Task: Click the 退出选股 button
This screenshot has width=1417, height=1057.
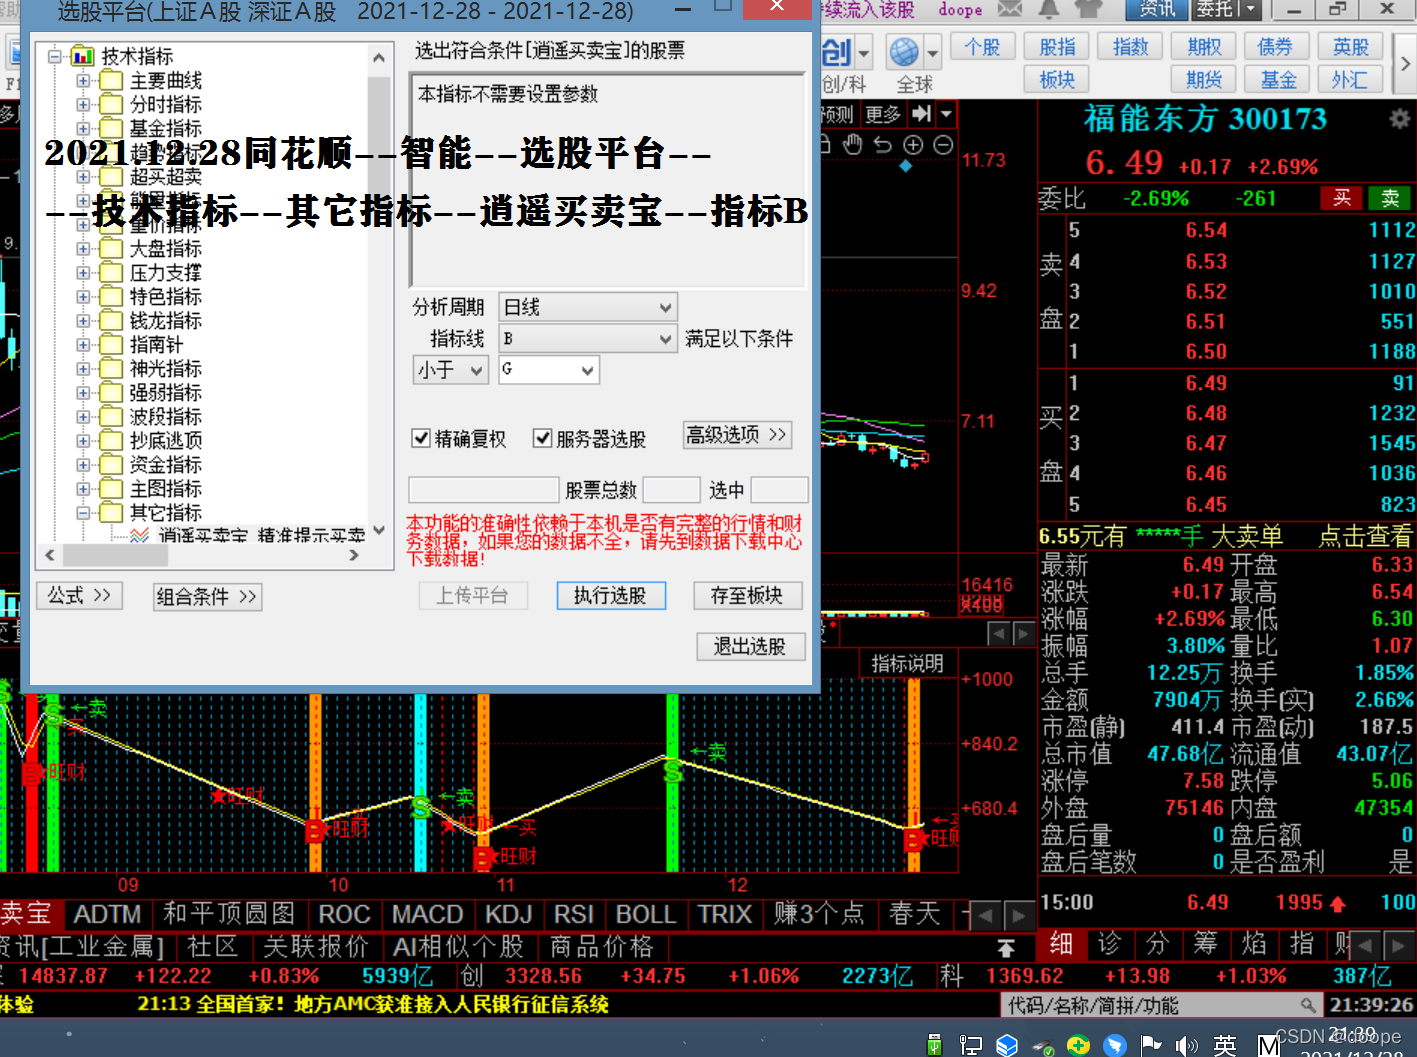Action: [750, 647]
